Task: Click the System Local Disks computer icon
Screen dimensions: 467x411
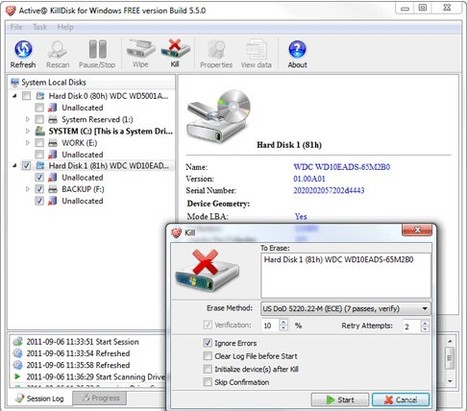Action: (15, 82)
